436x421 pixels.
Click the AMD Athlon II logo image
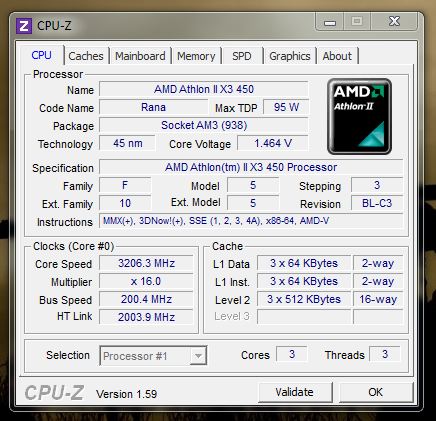[359, 117]
